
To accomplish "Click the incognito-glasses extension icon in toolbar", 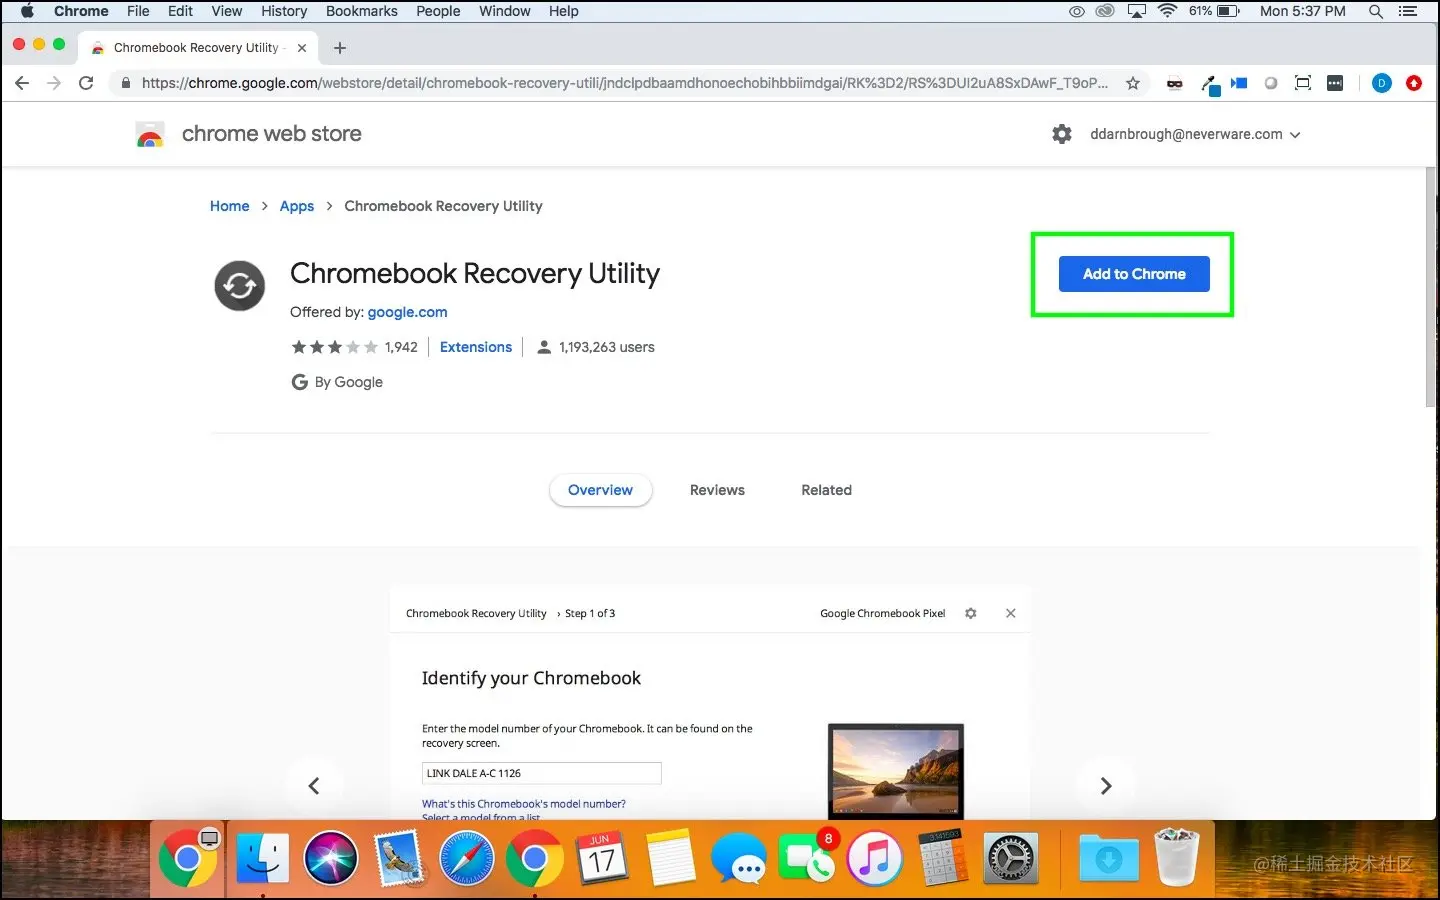I will pos(1175,83).
